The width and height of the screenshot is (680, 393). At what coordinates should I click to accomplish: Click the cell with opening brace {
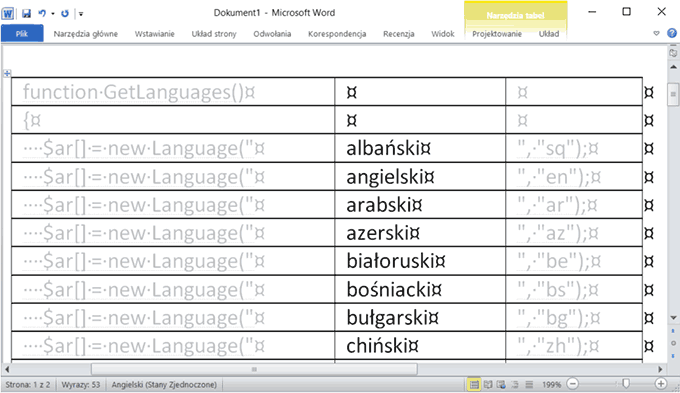click(x=173, y=120)
